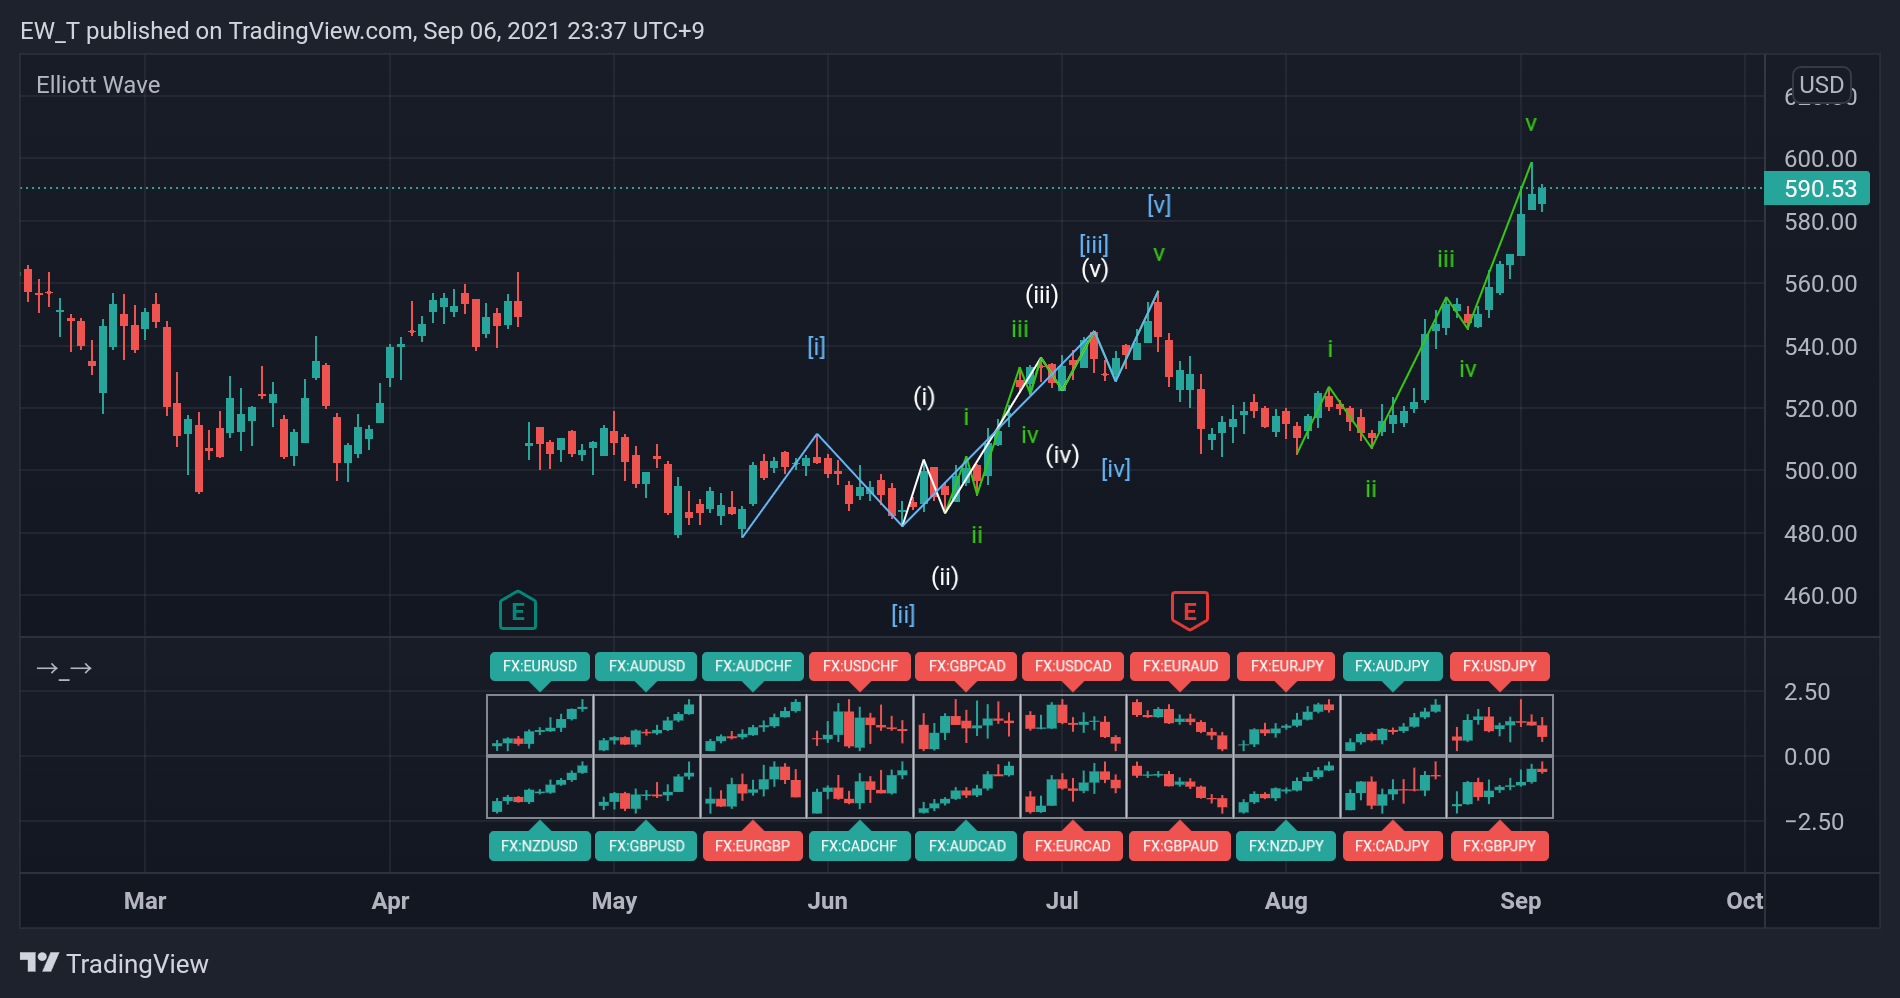Click the white (i) wave label
1900x998 pixels.
(924, 397)
